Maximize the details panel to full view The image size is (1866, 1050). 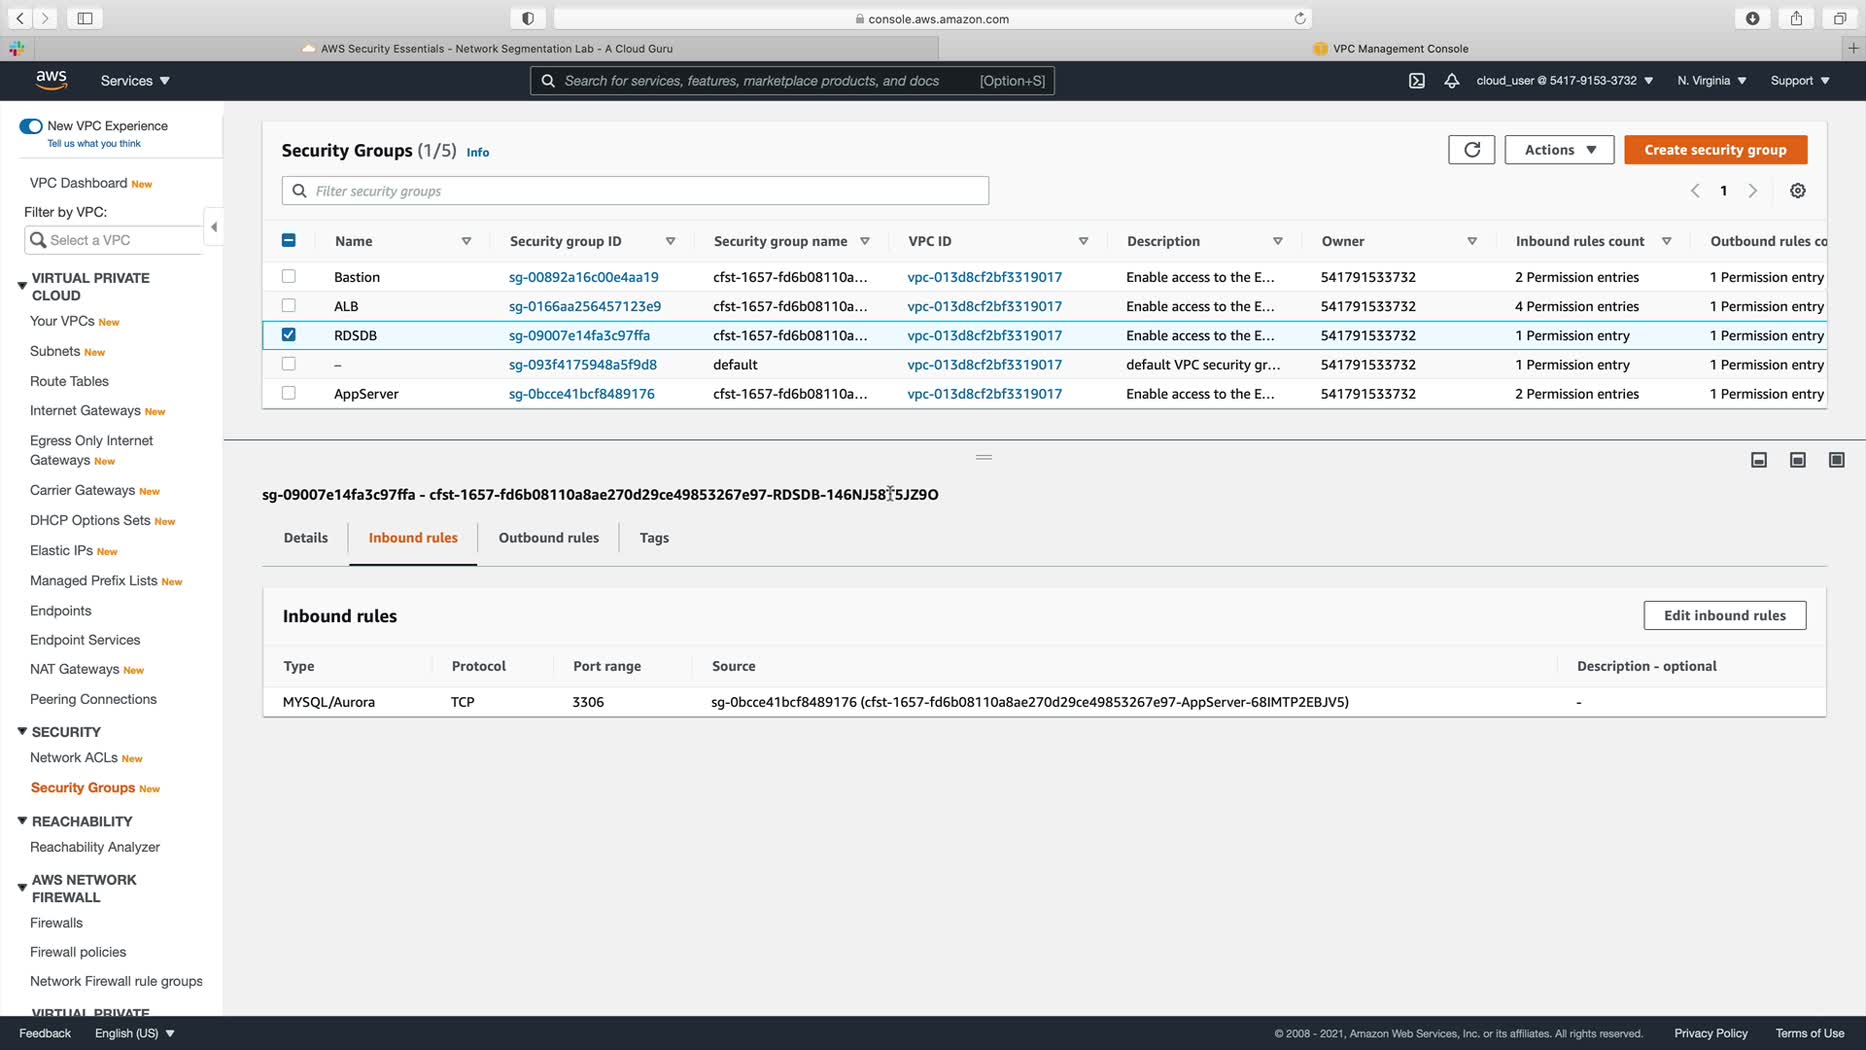1836,460
